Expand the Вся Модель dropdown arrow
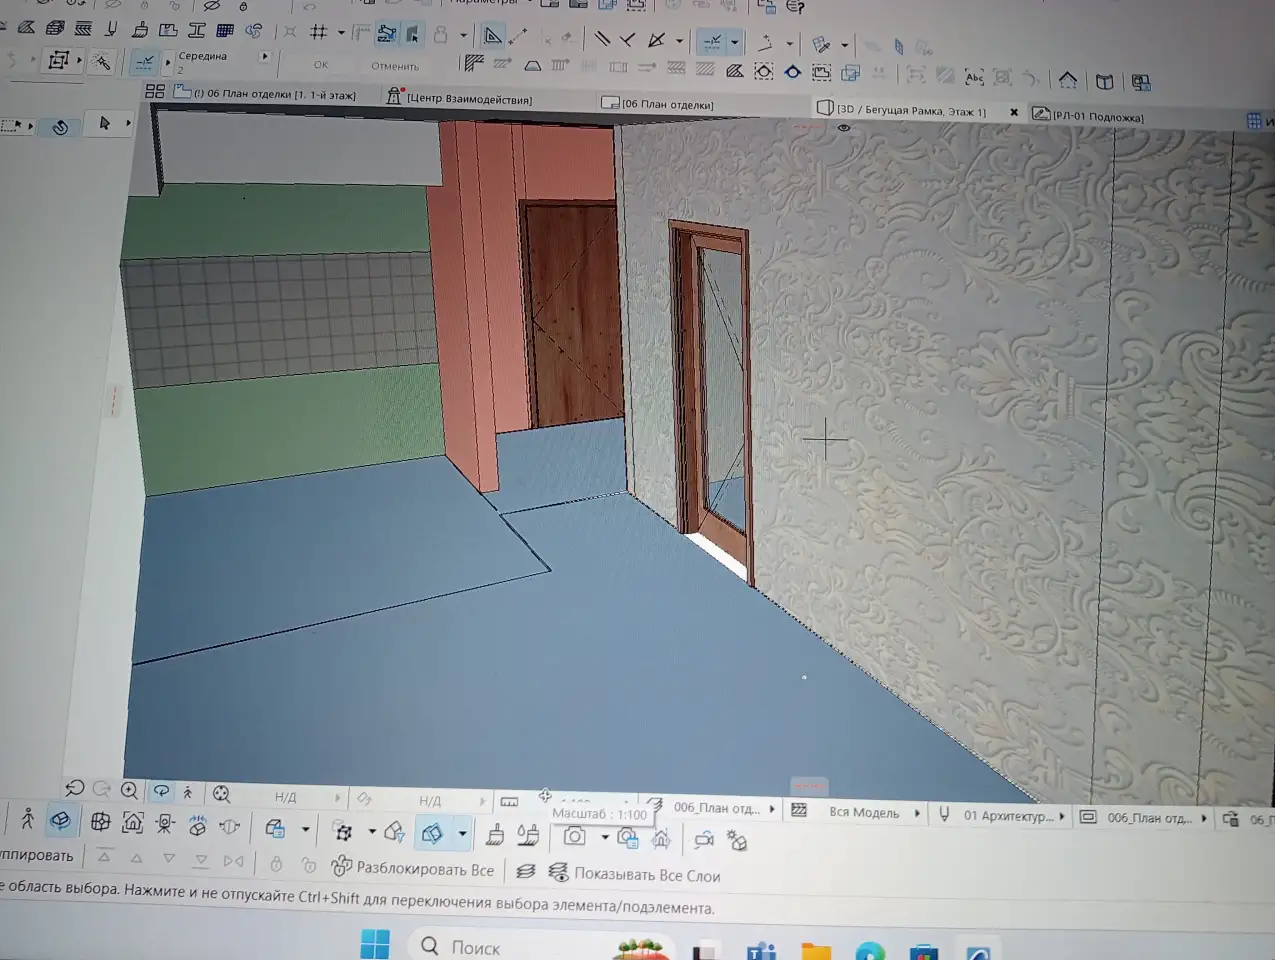Viewport: 1275px width, 960px height. 917,814
